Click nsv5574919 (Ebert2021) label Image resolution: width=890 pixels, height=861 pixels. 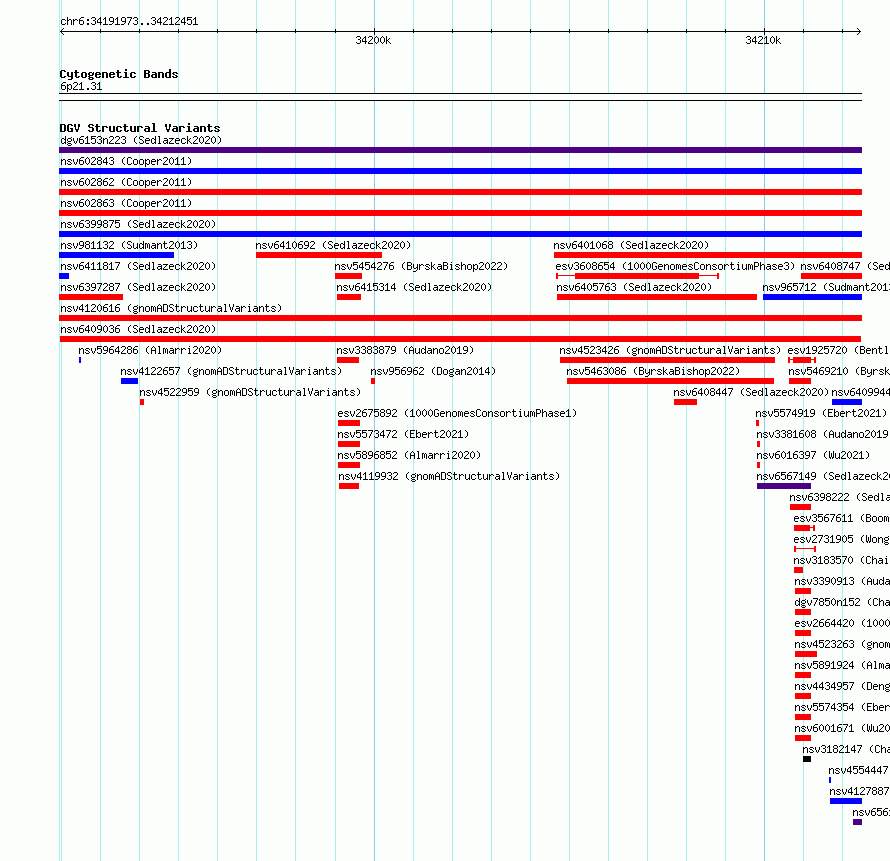click(x=821, y=413)
